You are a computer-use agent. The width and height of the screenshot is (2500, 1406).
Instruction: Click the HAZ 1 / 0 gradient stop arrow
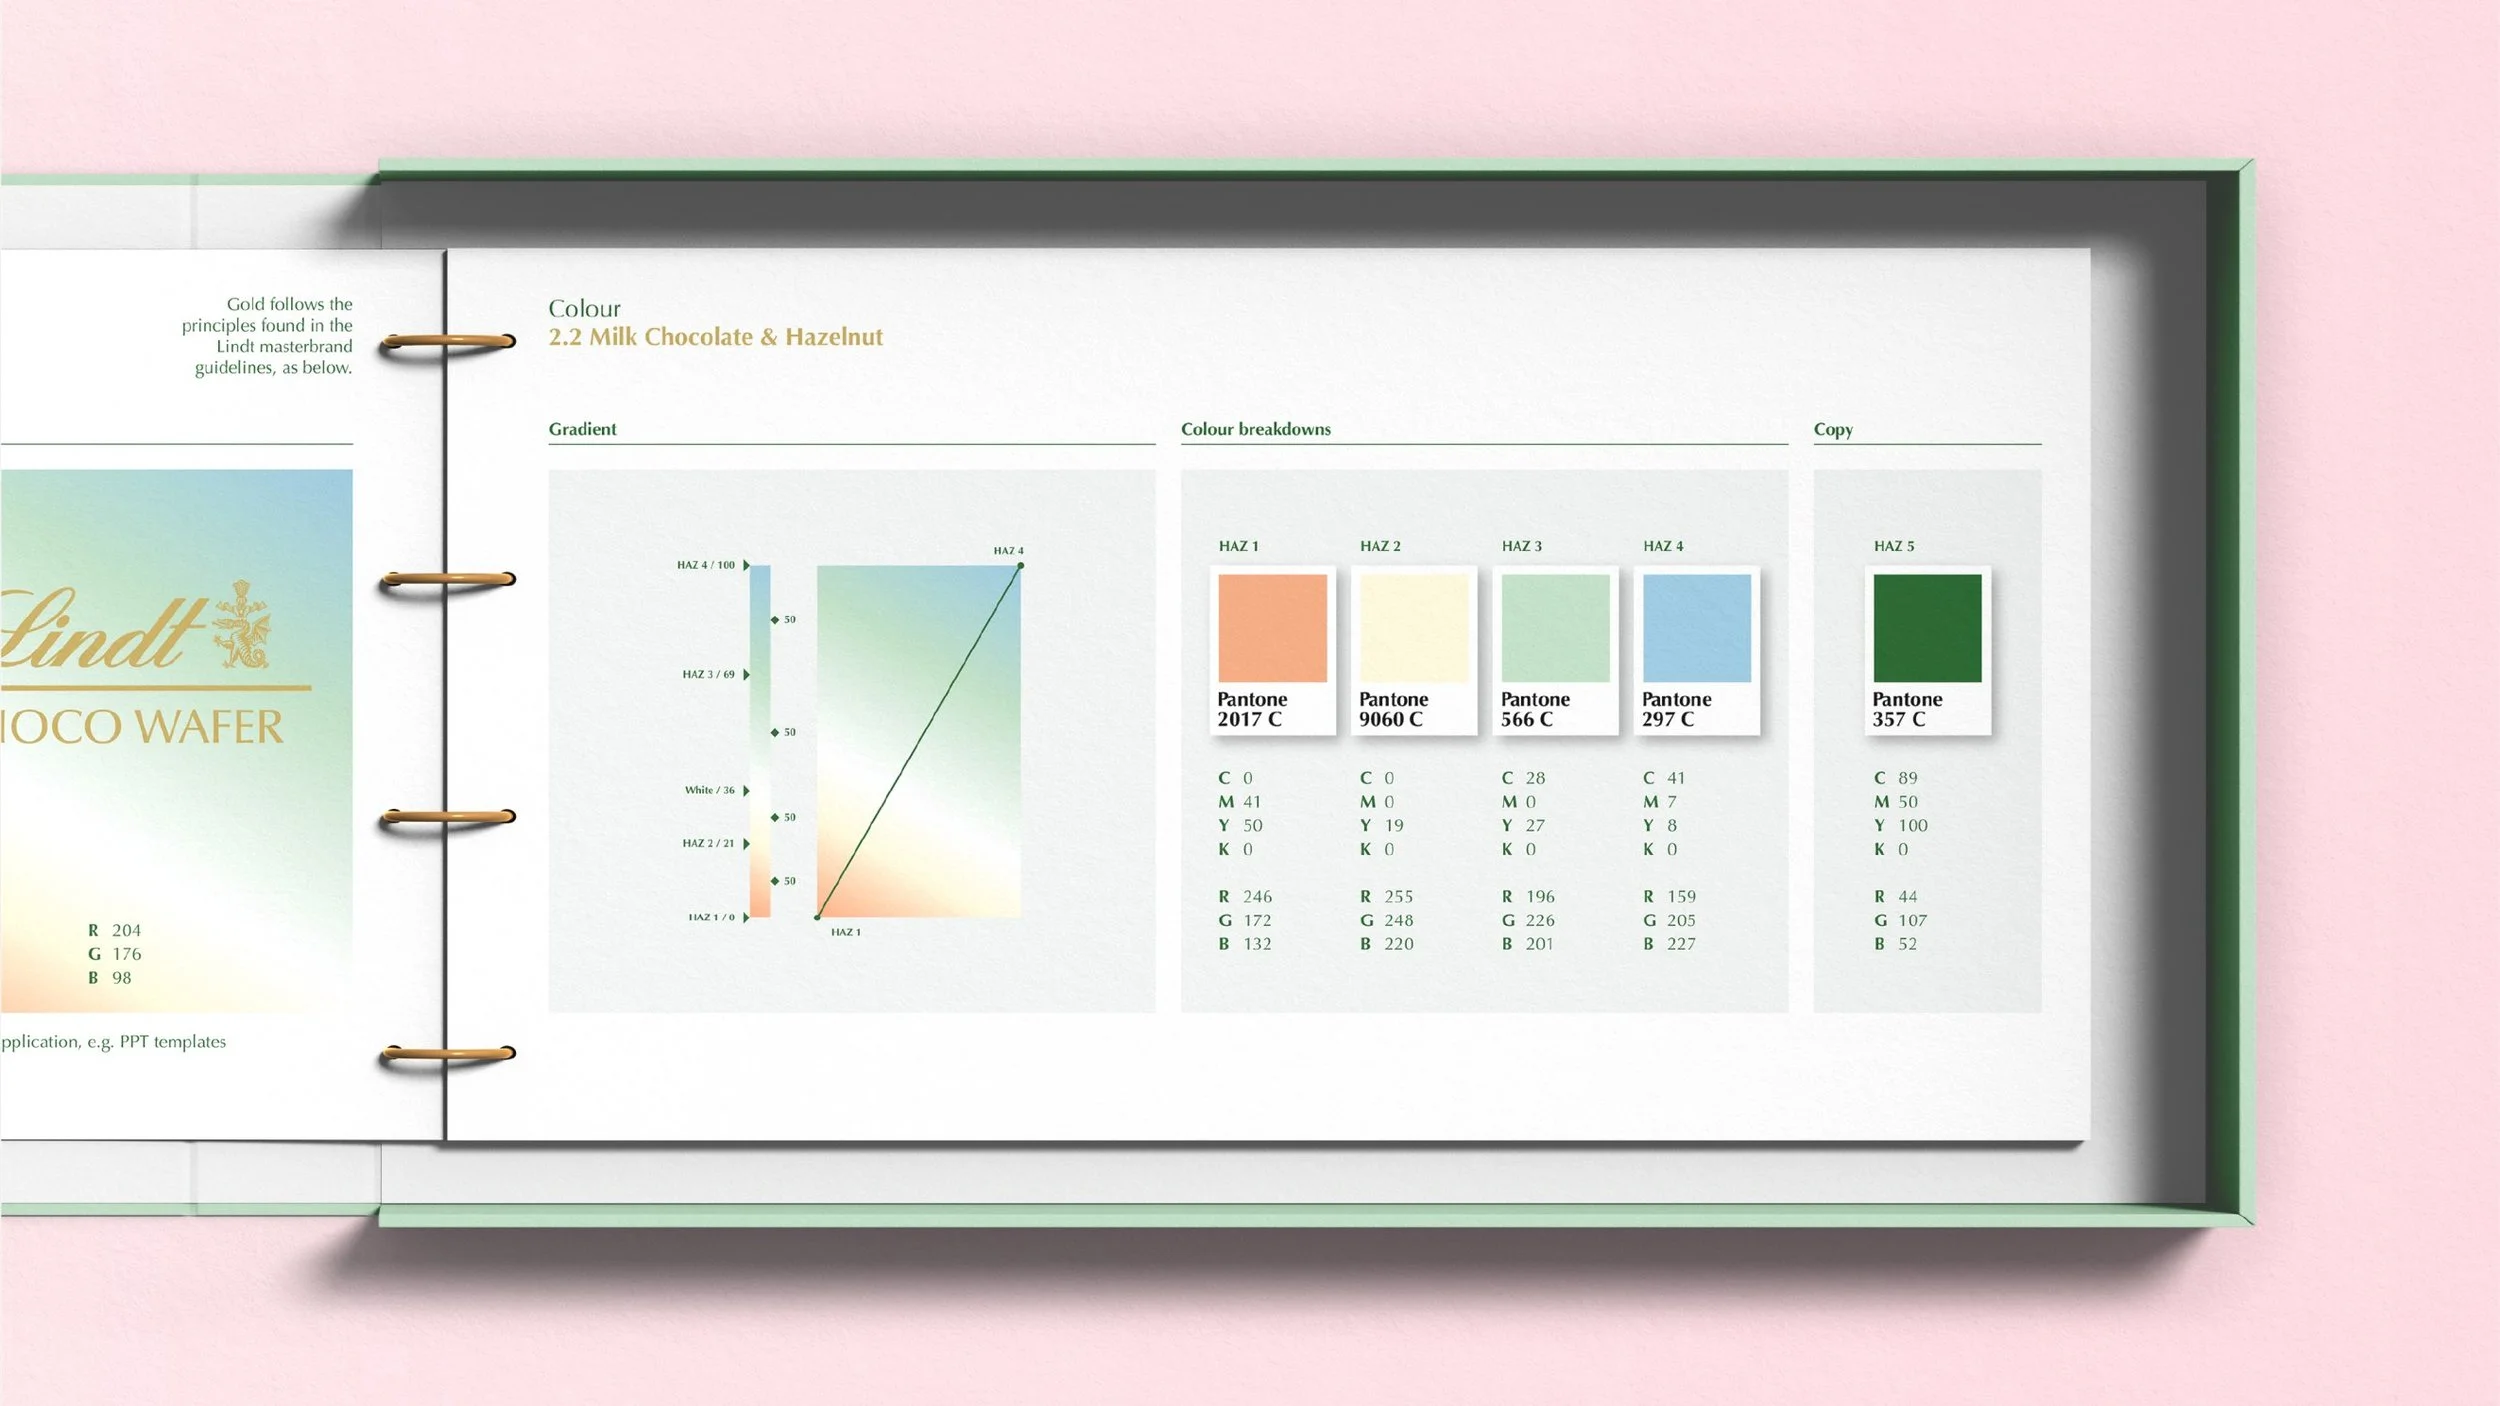coord(746,917)
